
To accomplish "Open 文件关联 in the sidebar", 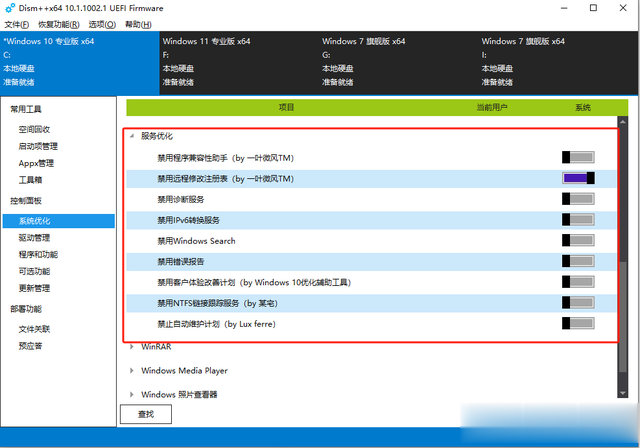I will coord(34,329).
